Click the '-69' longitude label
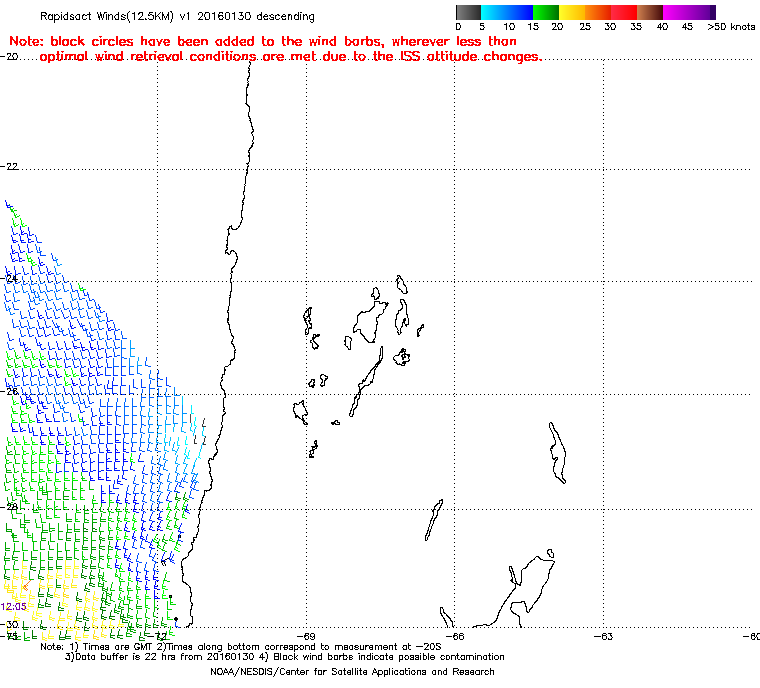This screenshot has width=760, height=688. pos(306,636)
